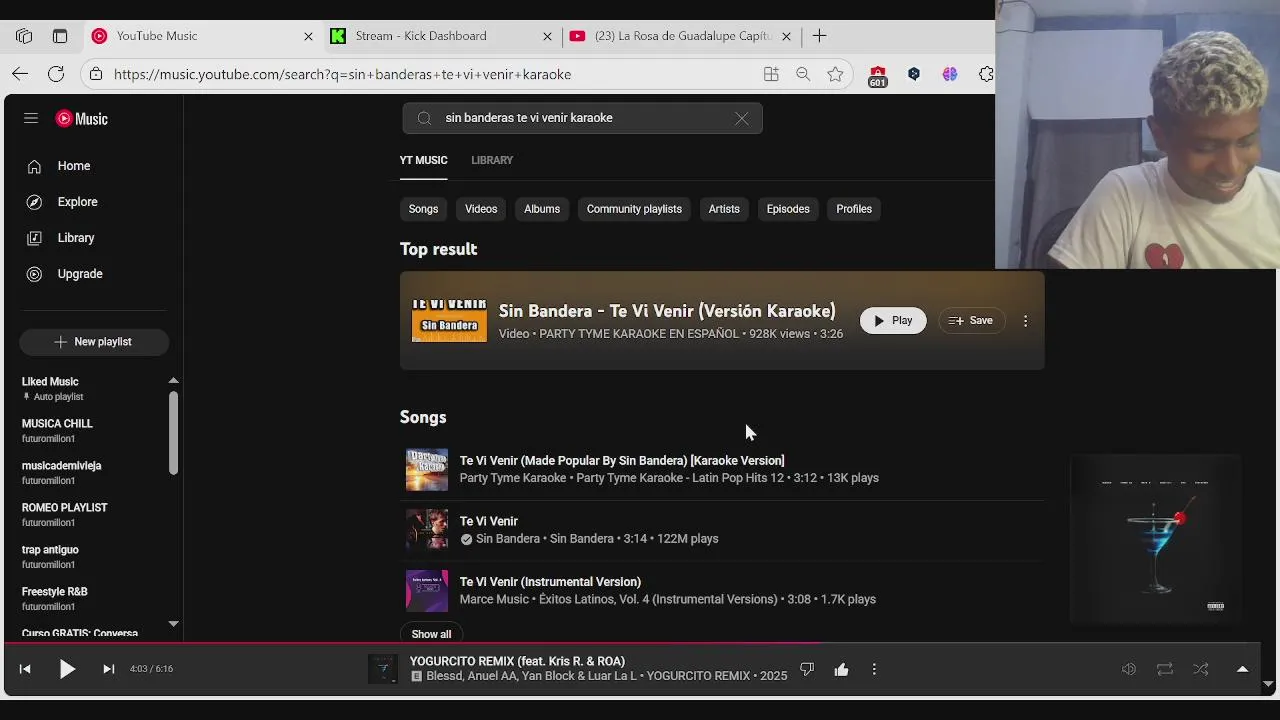Skip to the previous track

coord(25,669)
